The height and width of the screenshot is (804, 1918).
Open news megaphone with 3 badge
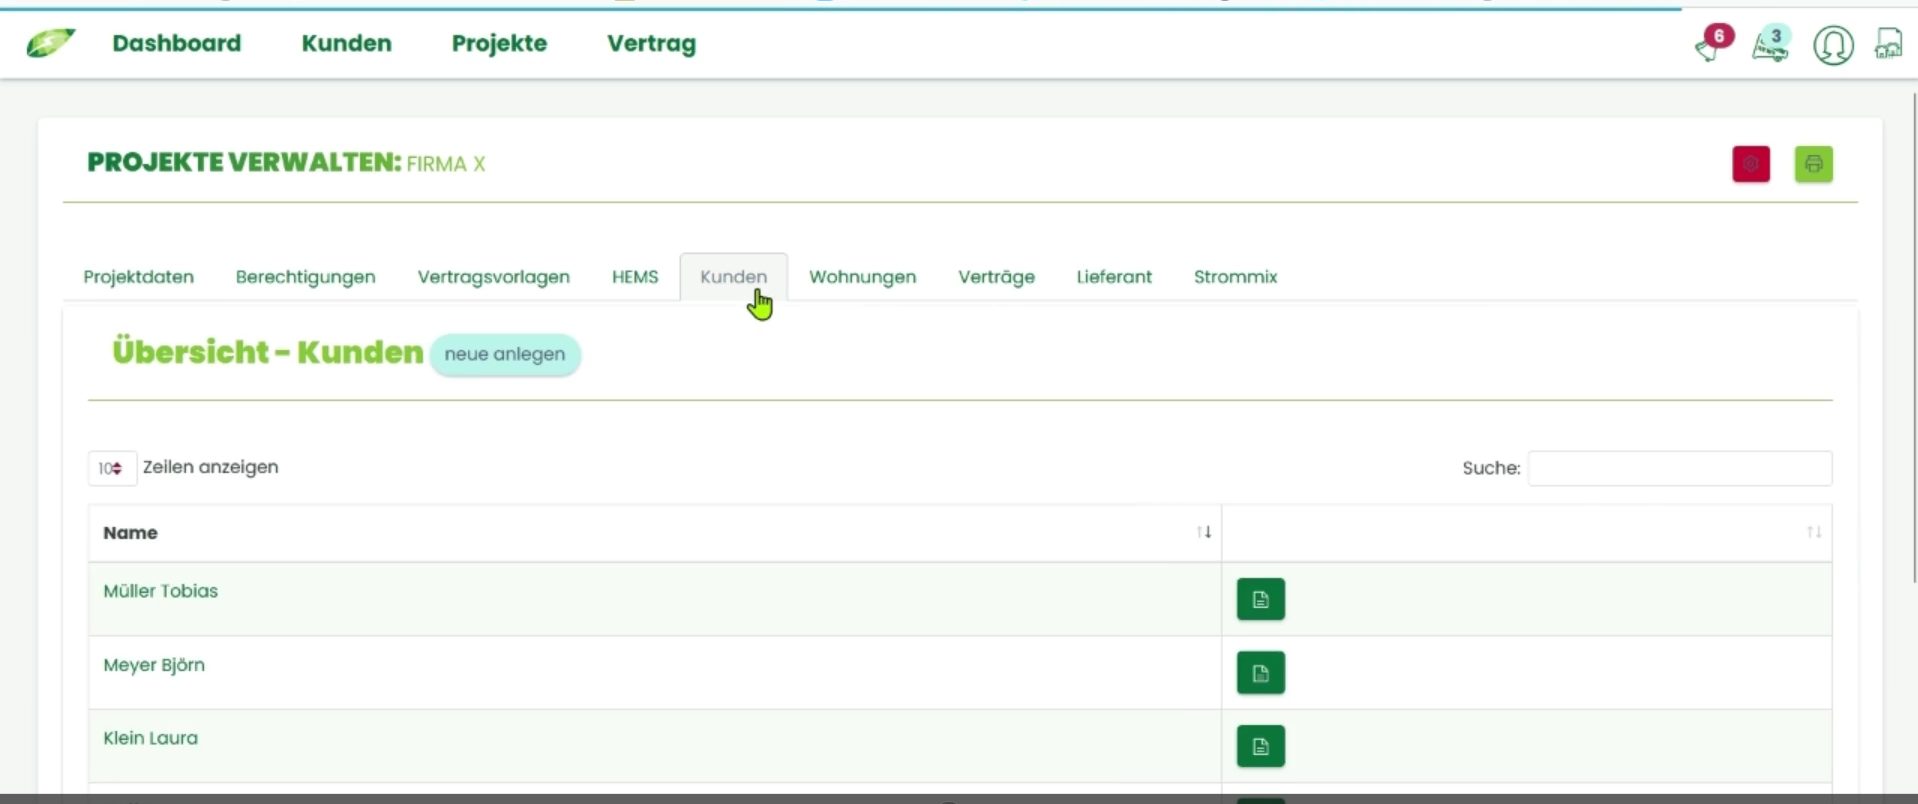tap(1770, 44)
